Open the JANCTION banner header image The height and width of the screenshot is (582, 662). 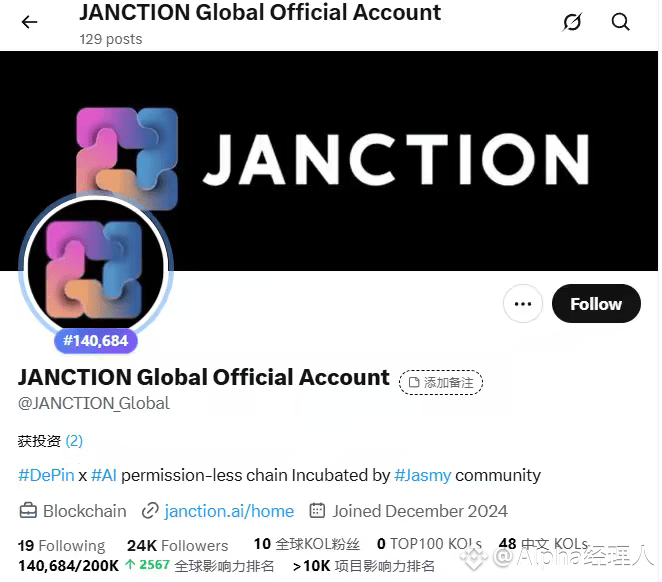[x=329, y=161]
